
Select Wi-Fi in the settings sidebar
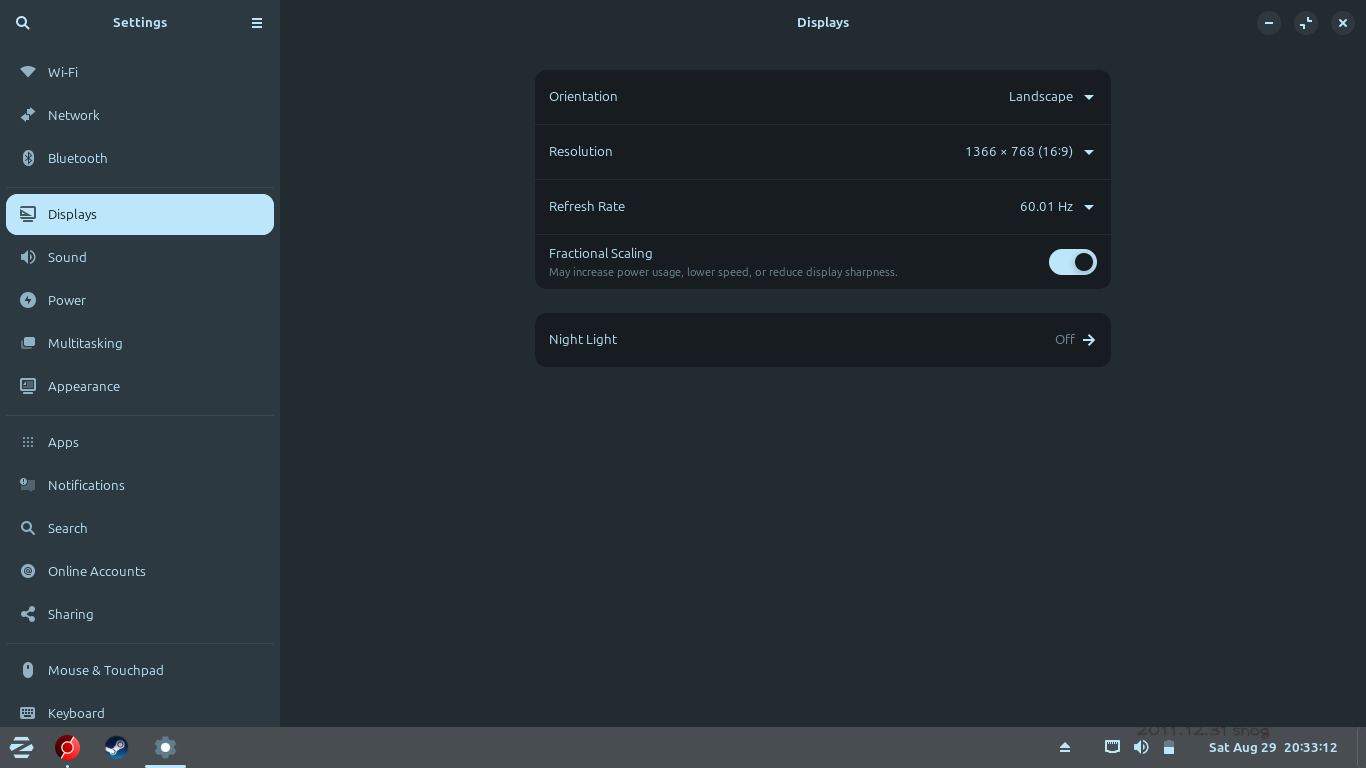(x=140, y=72)
